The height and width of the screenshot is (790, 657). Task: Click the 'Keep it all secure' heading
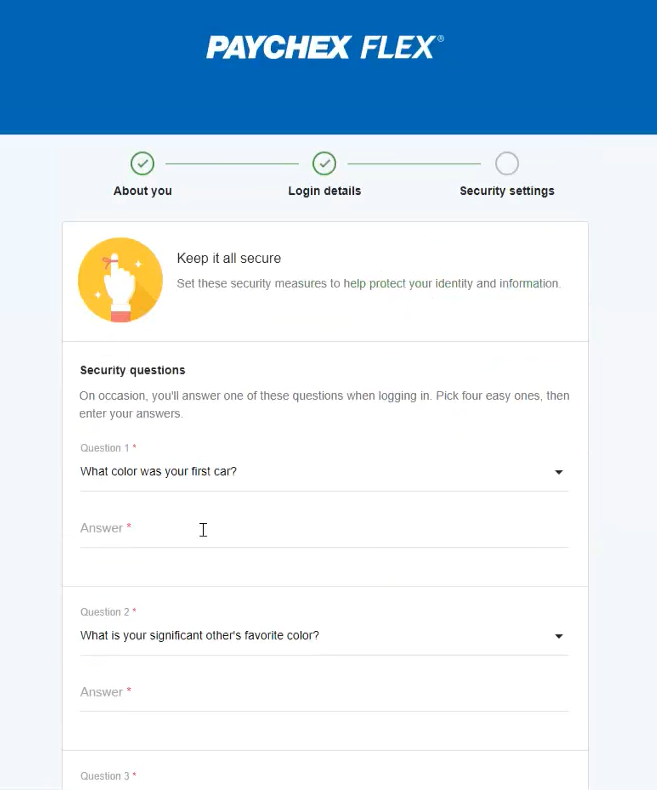(229, 258)
